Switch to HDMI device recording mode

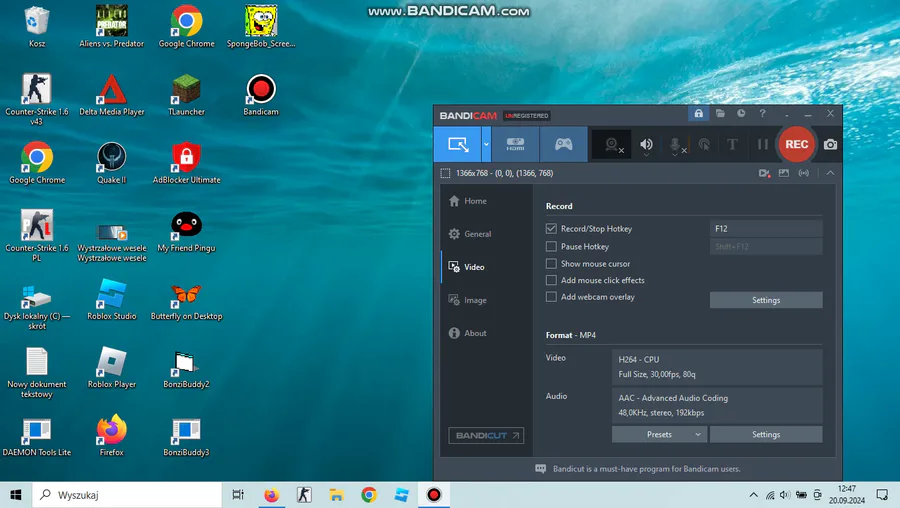[515, 144]
